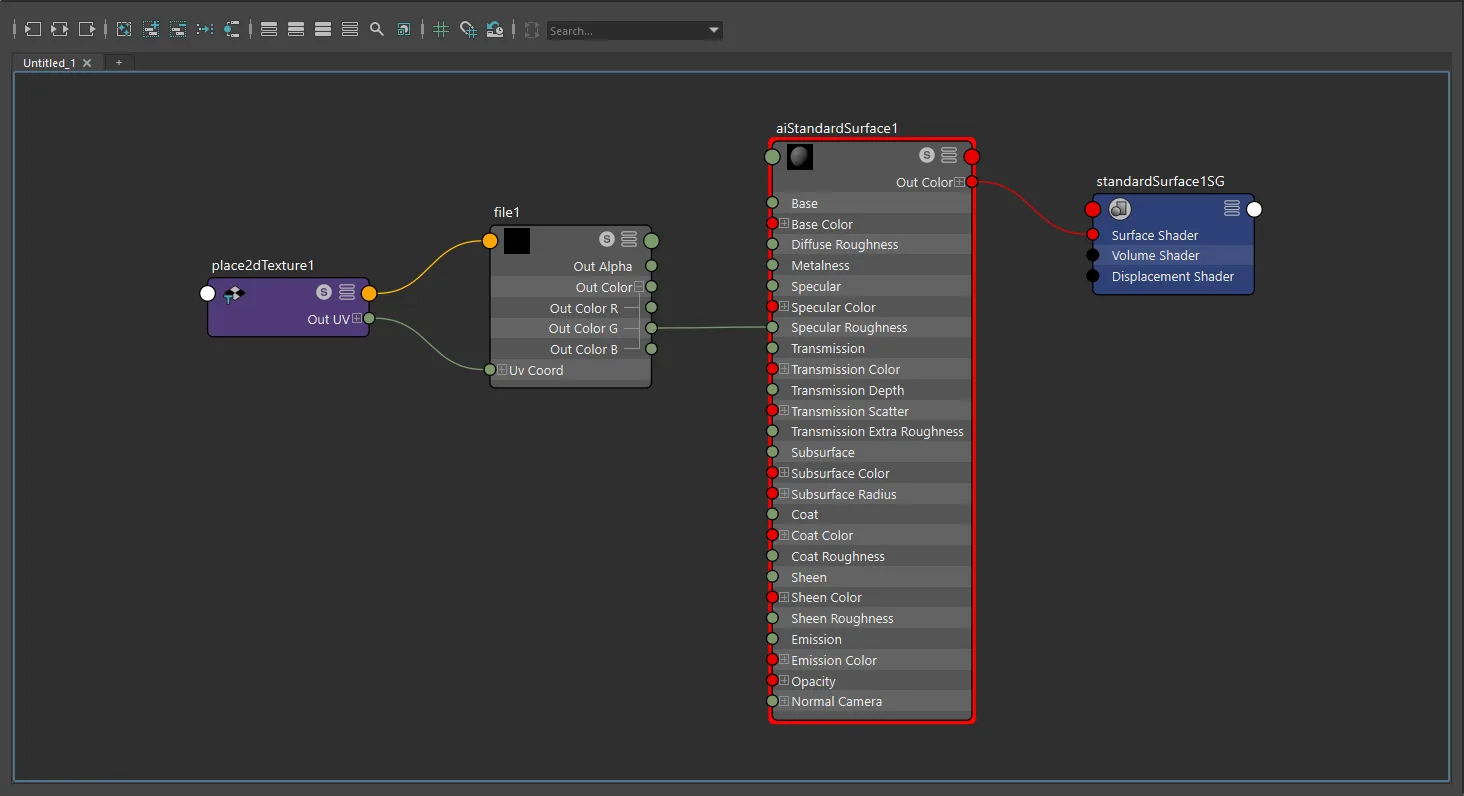Screen dimensions: 1464x796
Task: Click the magnifier search icon in toolbar
Action: pyautogui.click(x=377, y=30)
